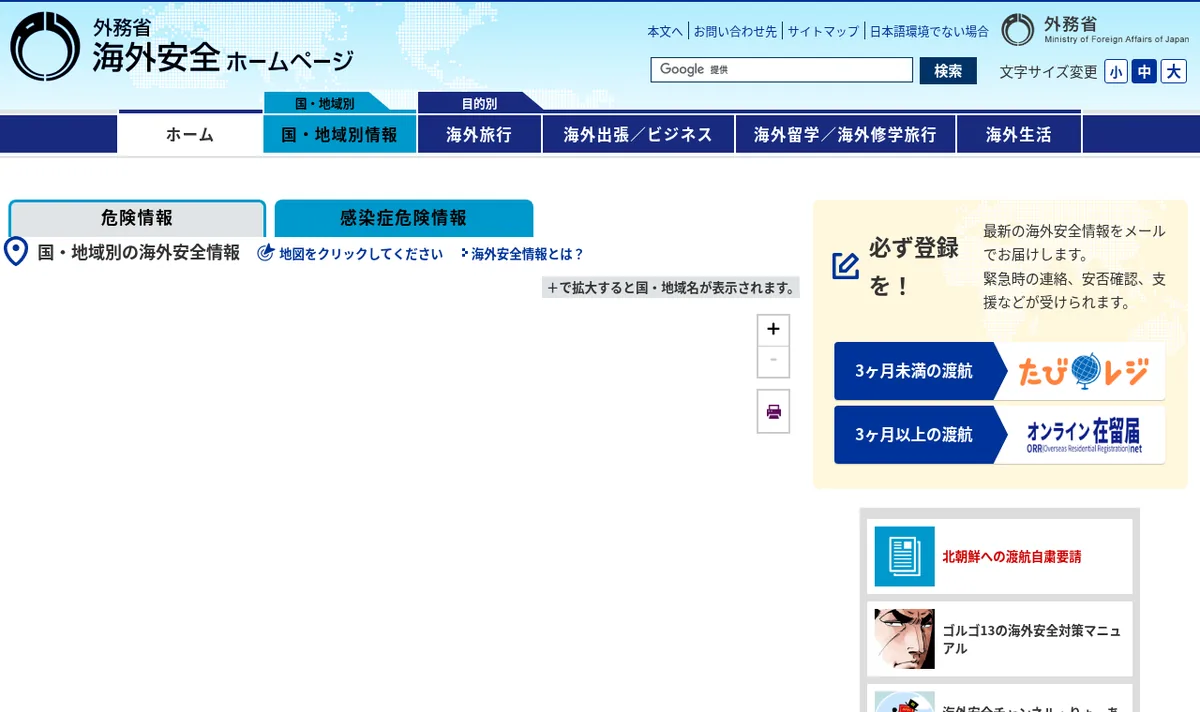Image resolution: width=1200 pixels, height=712 pixels.
Task: Open 海外安全情報とは？ link
Action: pos(527,254)
